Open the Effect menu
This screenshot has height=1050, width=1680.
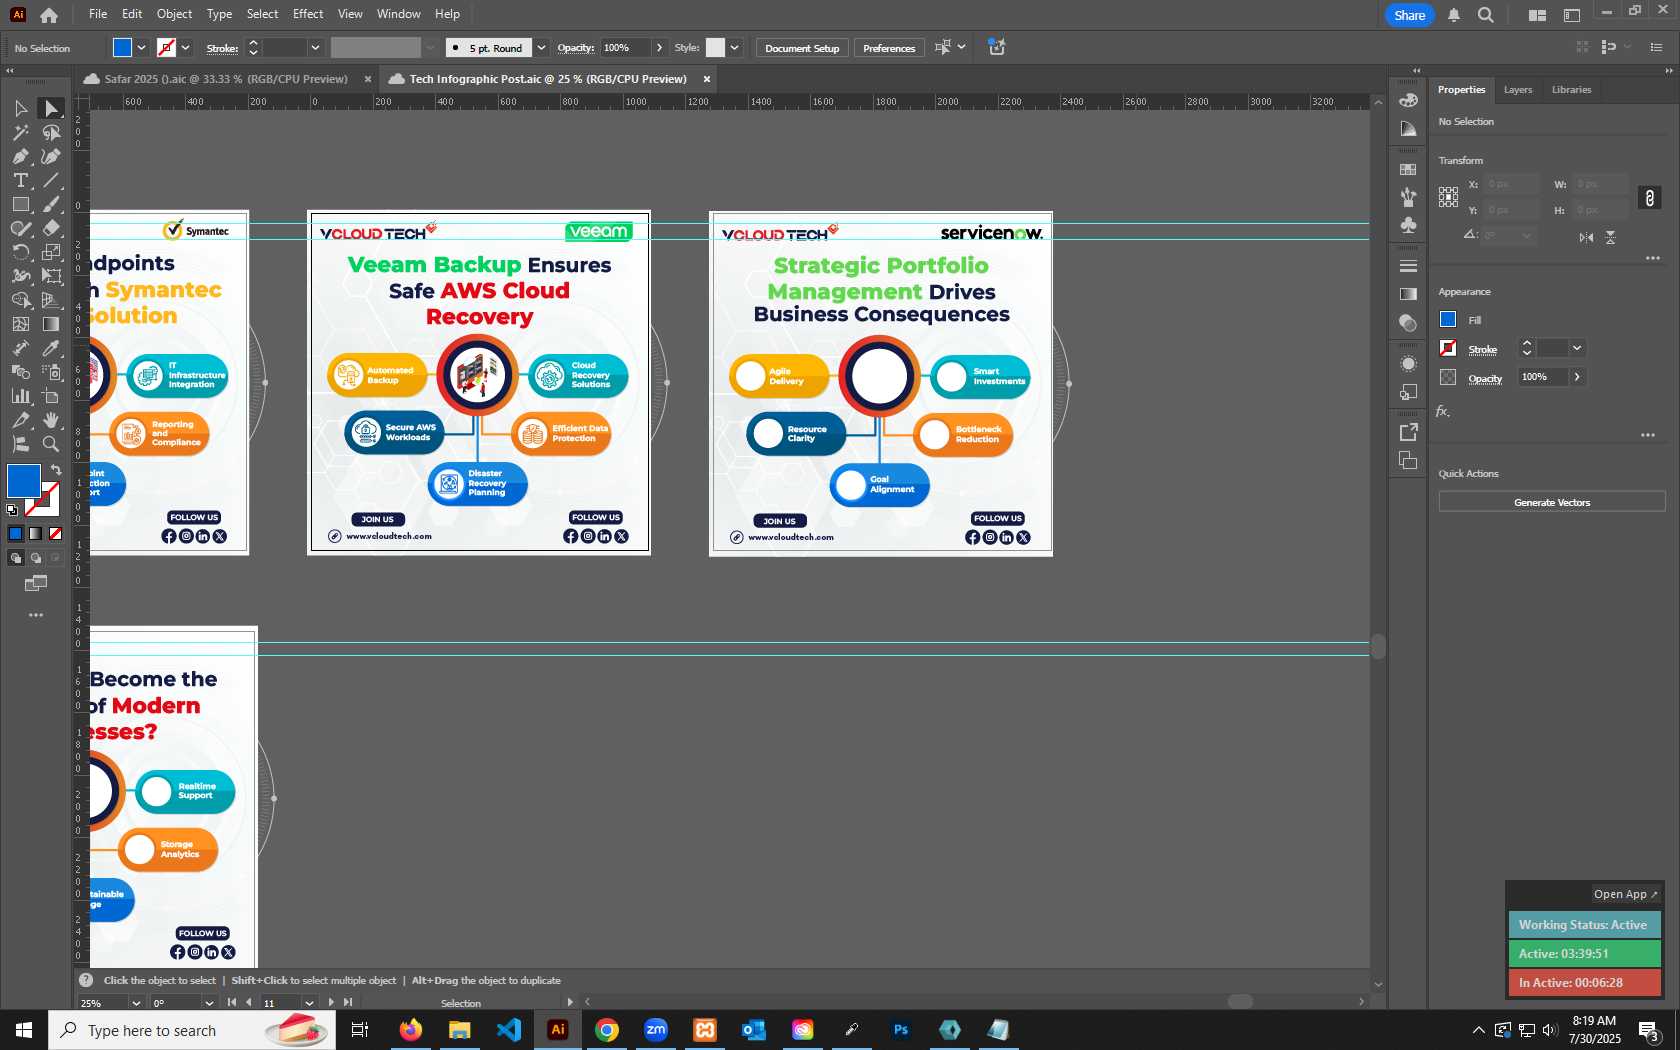click(308, 14)
